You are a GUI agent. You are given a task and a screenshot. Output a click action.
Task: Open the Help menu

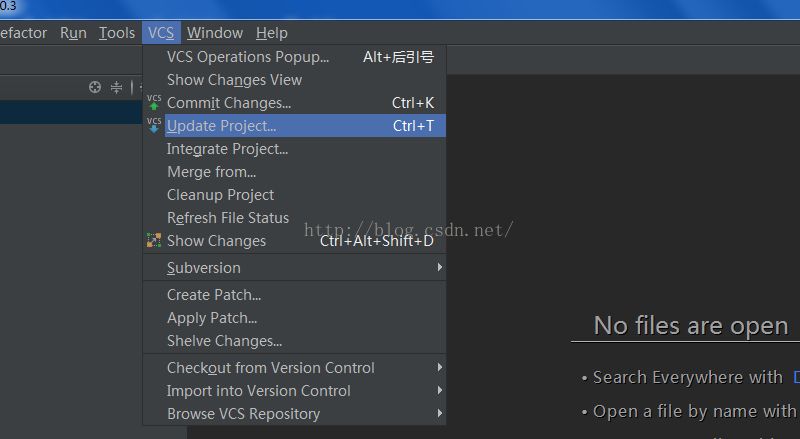[x=271, y=33]
